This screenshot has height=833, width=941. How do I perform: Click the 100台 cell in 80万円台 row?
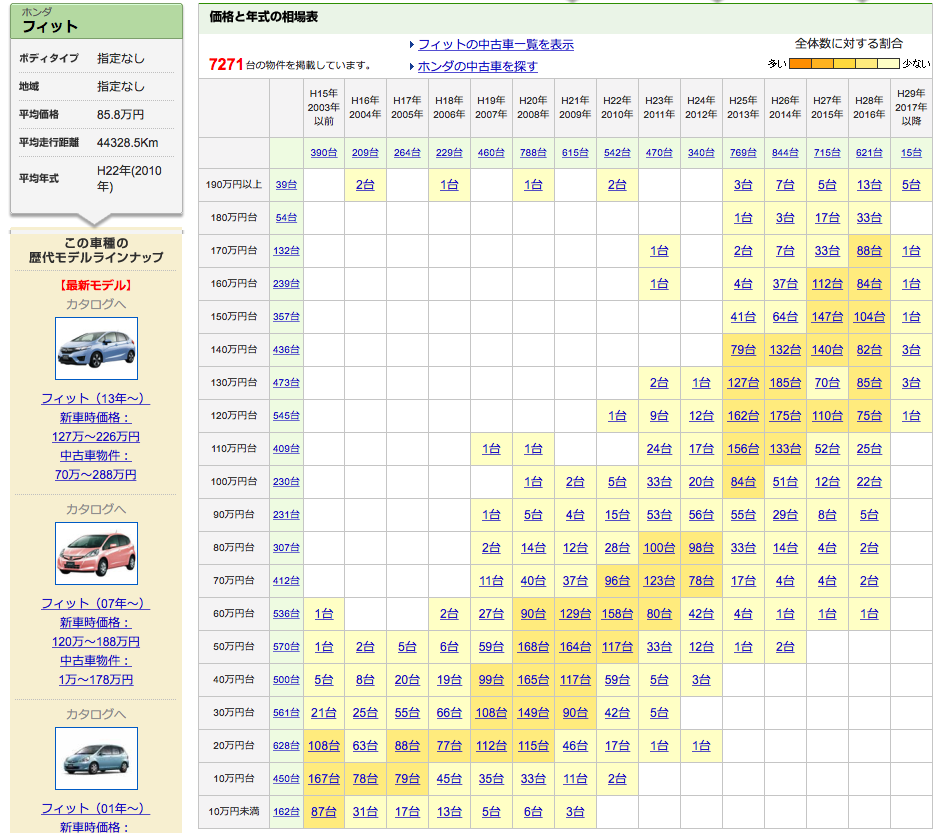(659, 547)
